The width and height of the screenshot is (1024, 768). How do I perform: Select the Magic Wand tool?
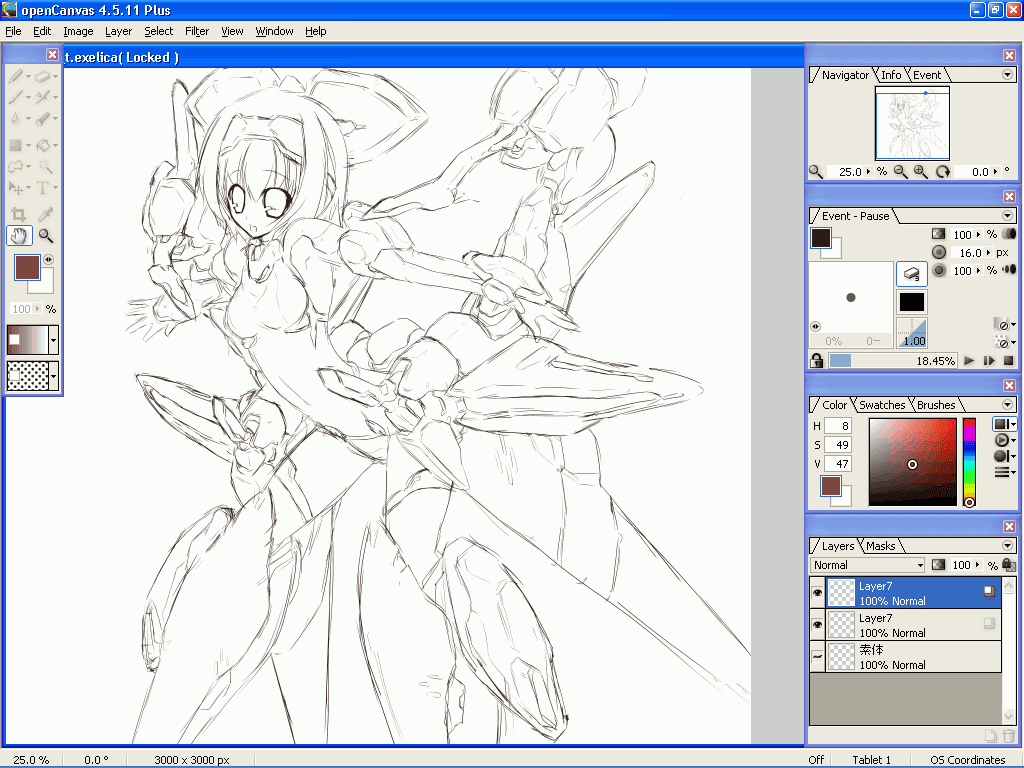(45, 167)
